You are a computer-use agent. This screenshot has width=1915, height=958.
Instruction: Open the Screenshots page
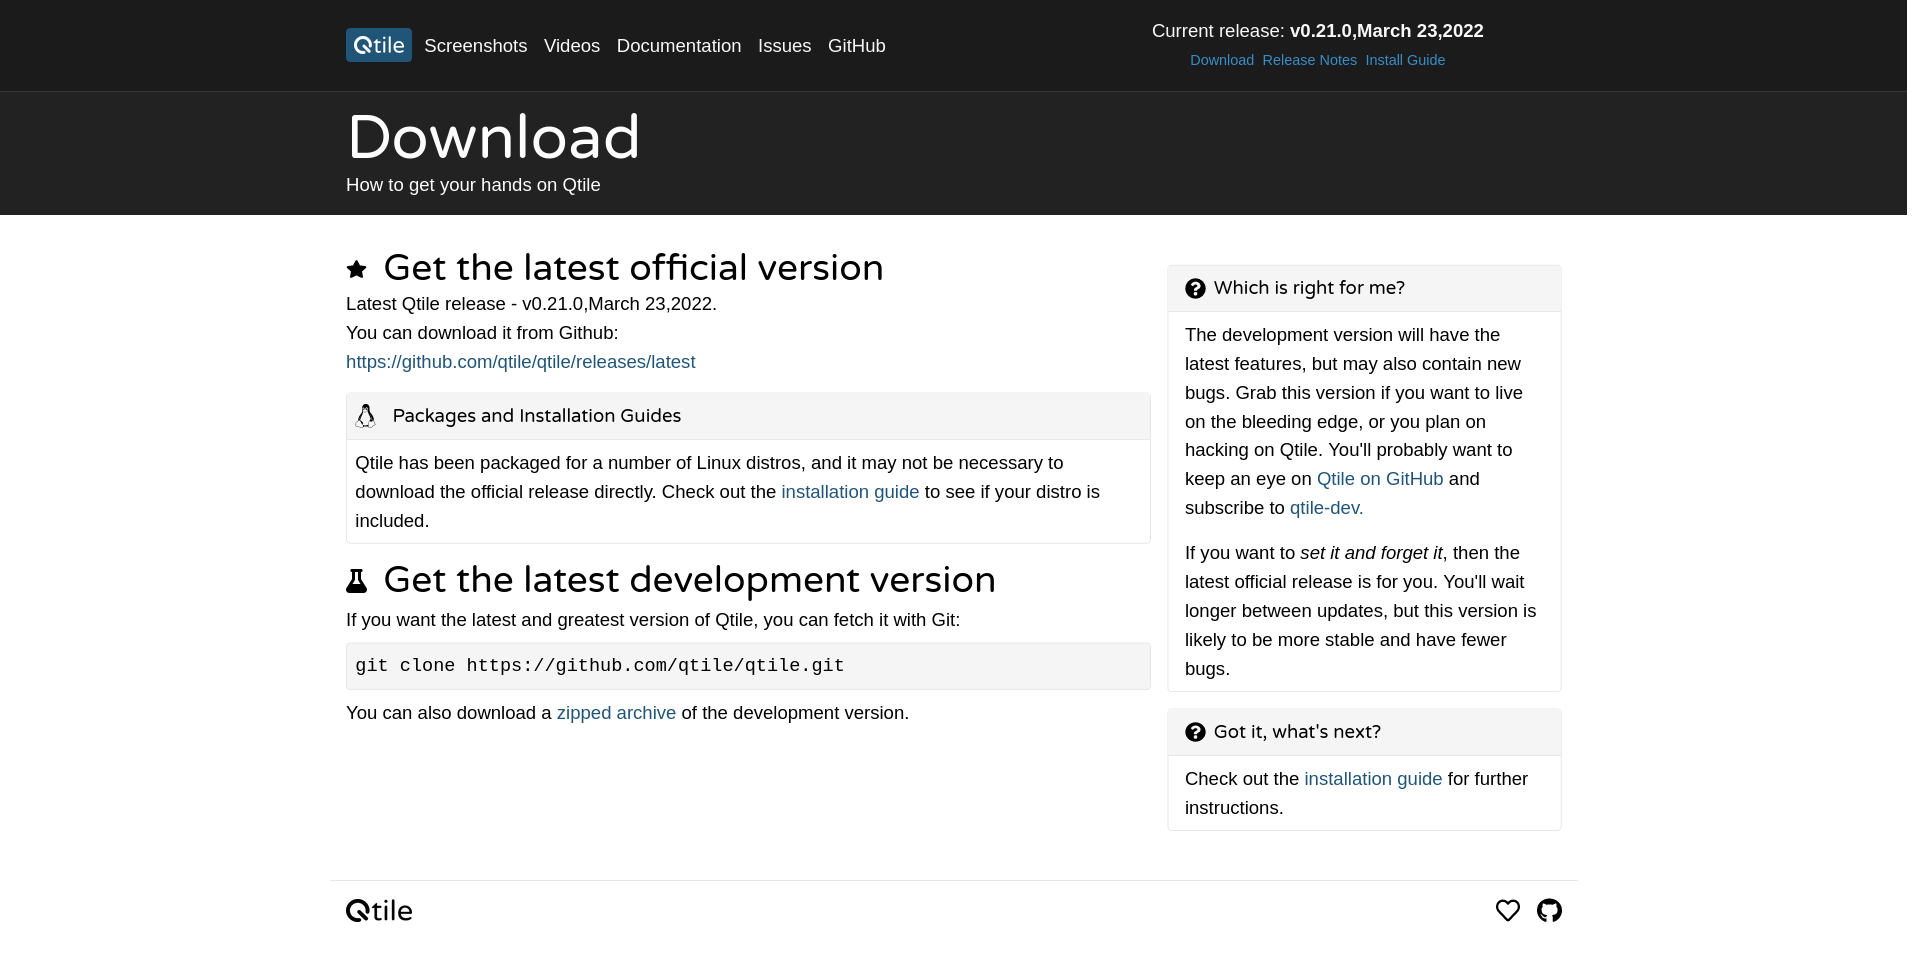[x=475, y=45]
